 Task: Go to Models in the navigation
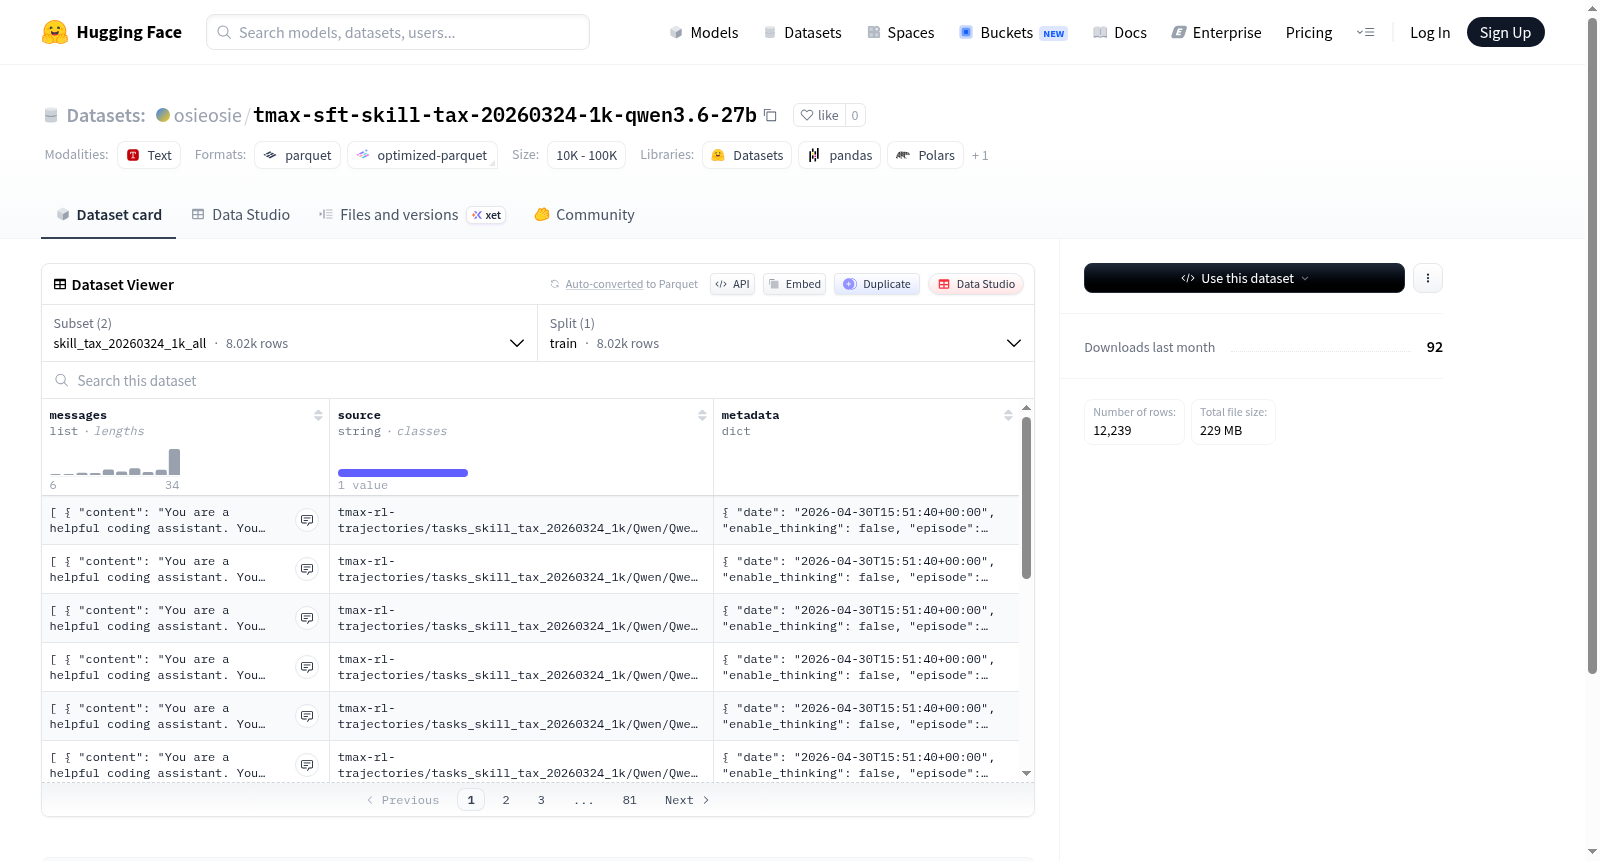(x=704, y=32)
